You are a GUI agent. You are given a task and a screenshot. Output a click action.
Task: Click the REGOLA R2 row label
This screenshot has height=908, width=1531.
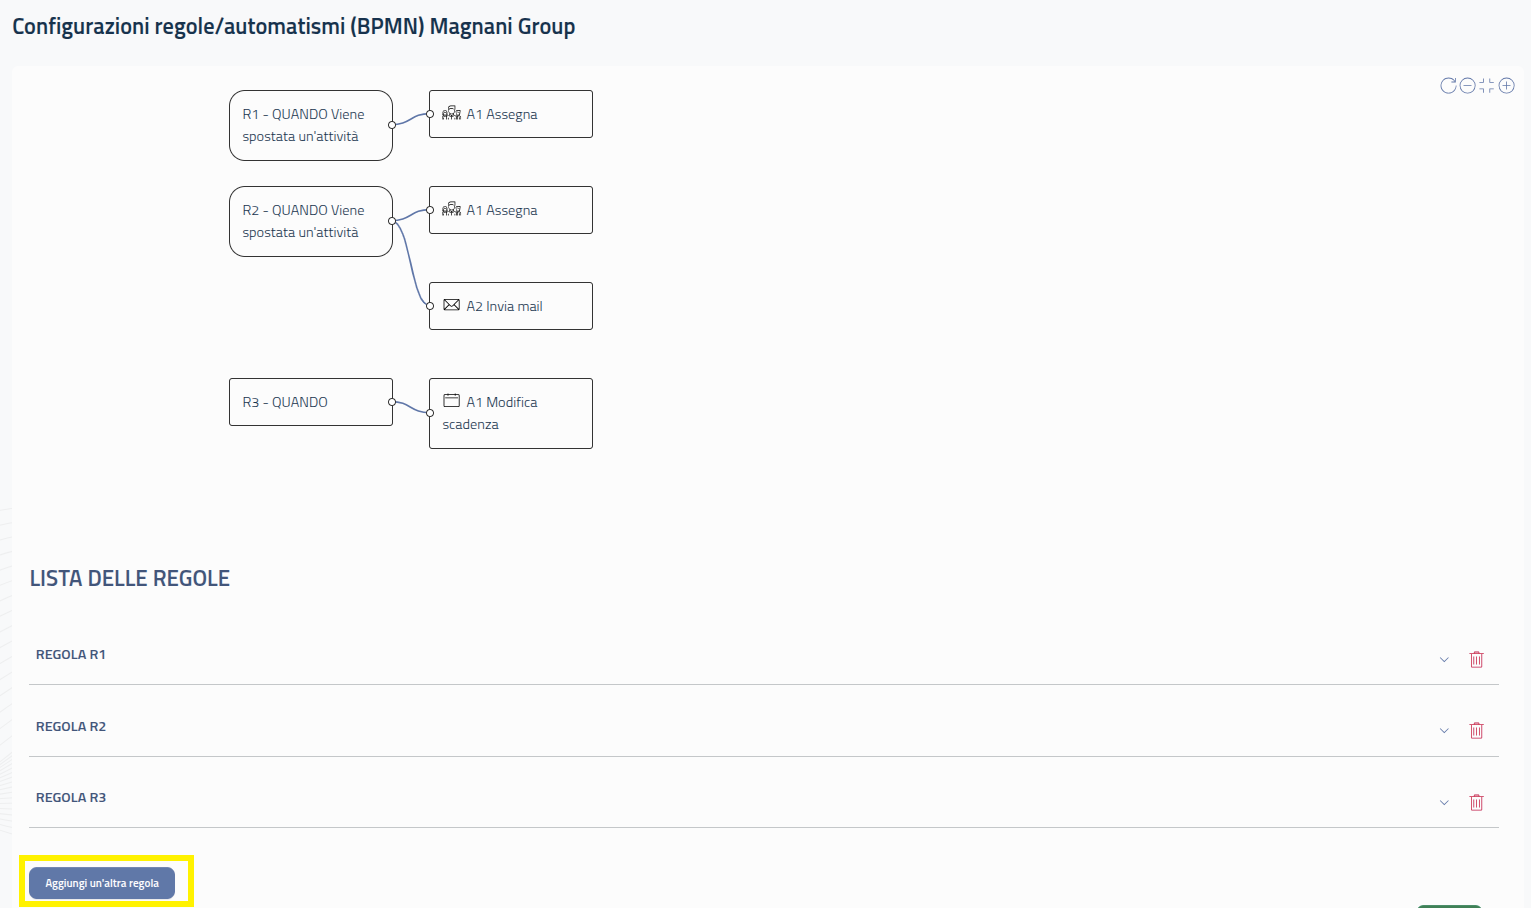click(71, 727)
